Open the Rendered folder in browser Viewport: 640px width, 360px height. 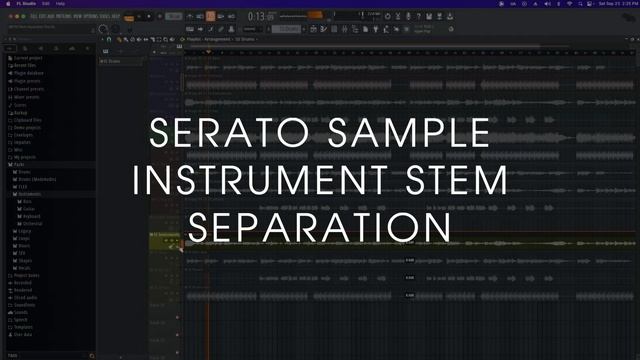pyautogui.click(x=22, y=290)
